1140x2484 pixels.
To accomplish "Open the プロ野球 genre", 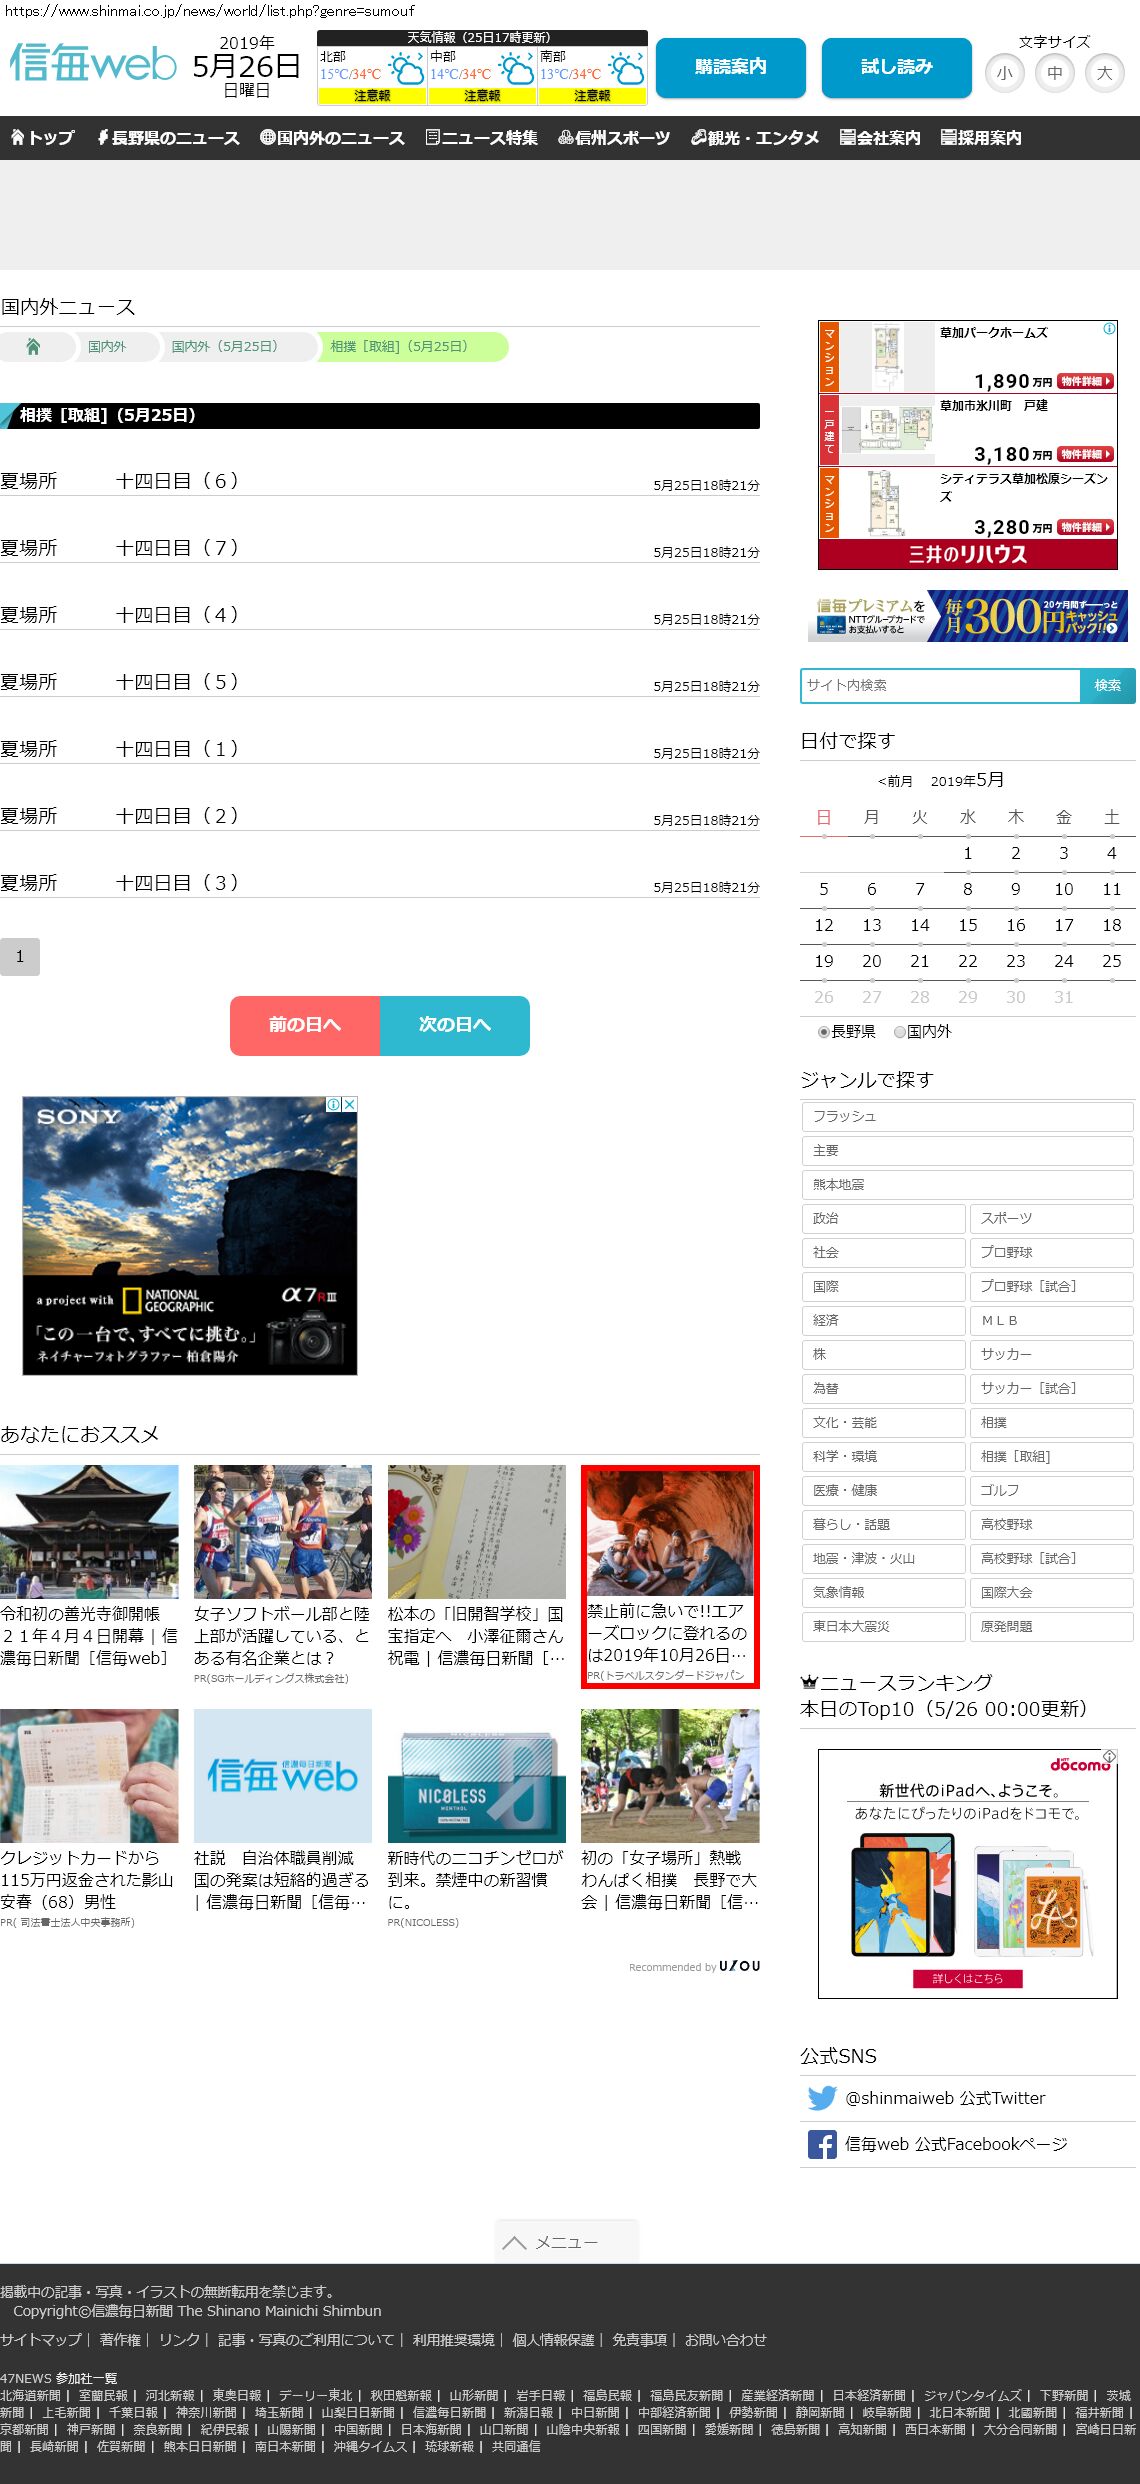I will click(1051, 1252).
